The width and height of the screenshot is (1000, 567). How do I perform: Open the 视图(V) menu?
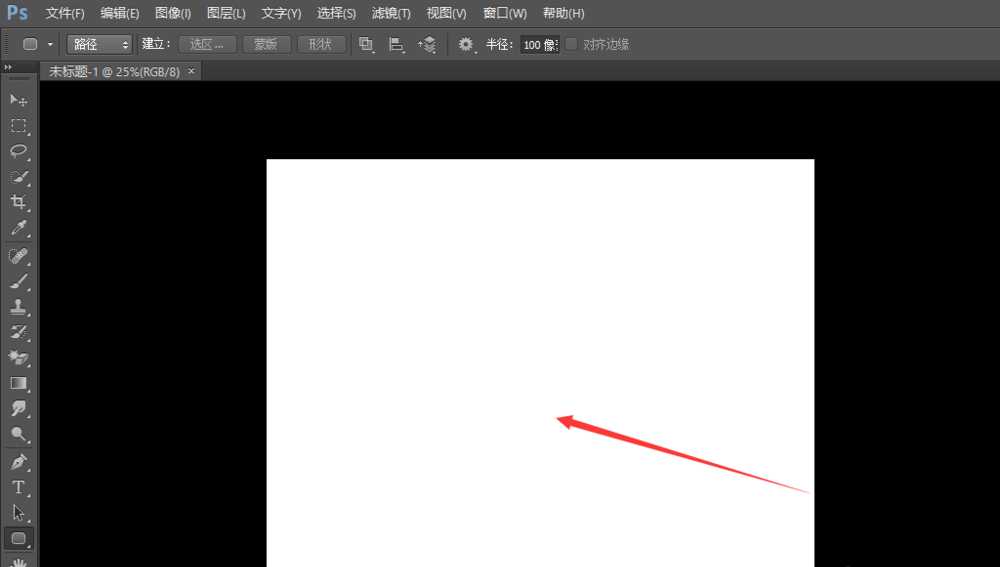(x=446, y=13)
